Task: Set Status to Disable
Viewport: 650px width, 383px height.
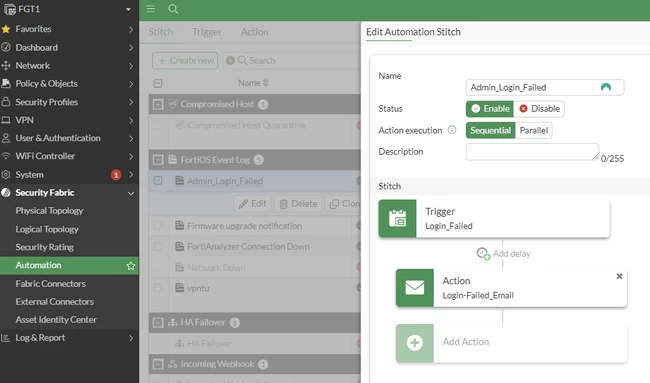Action: click(539, 109)
